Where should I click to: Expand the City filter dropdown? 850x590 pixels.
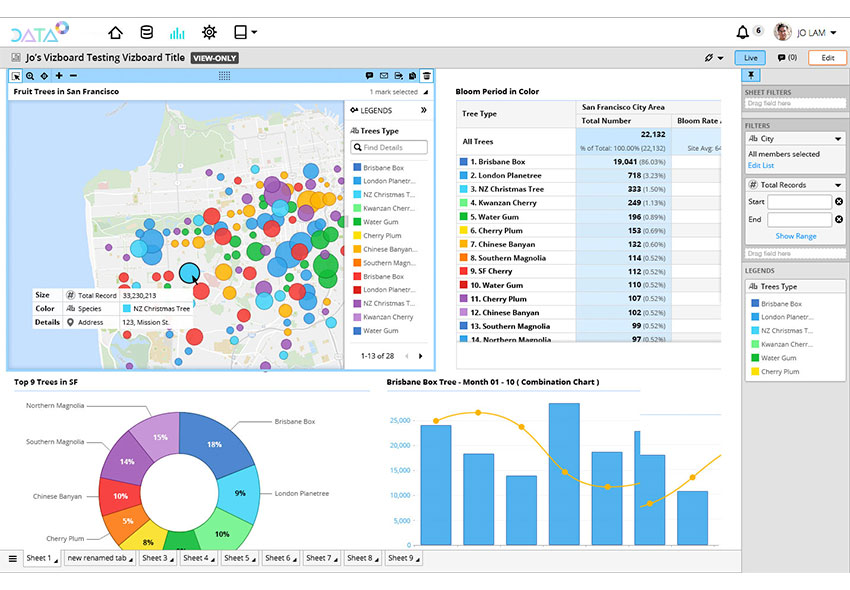837,139
